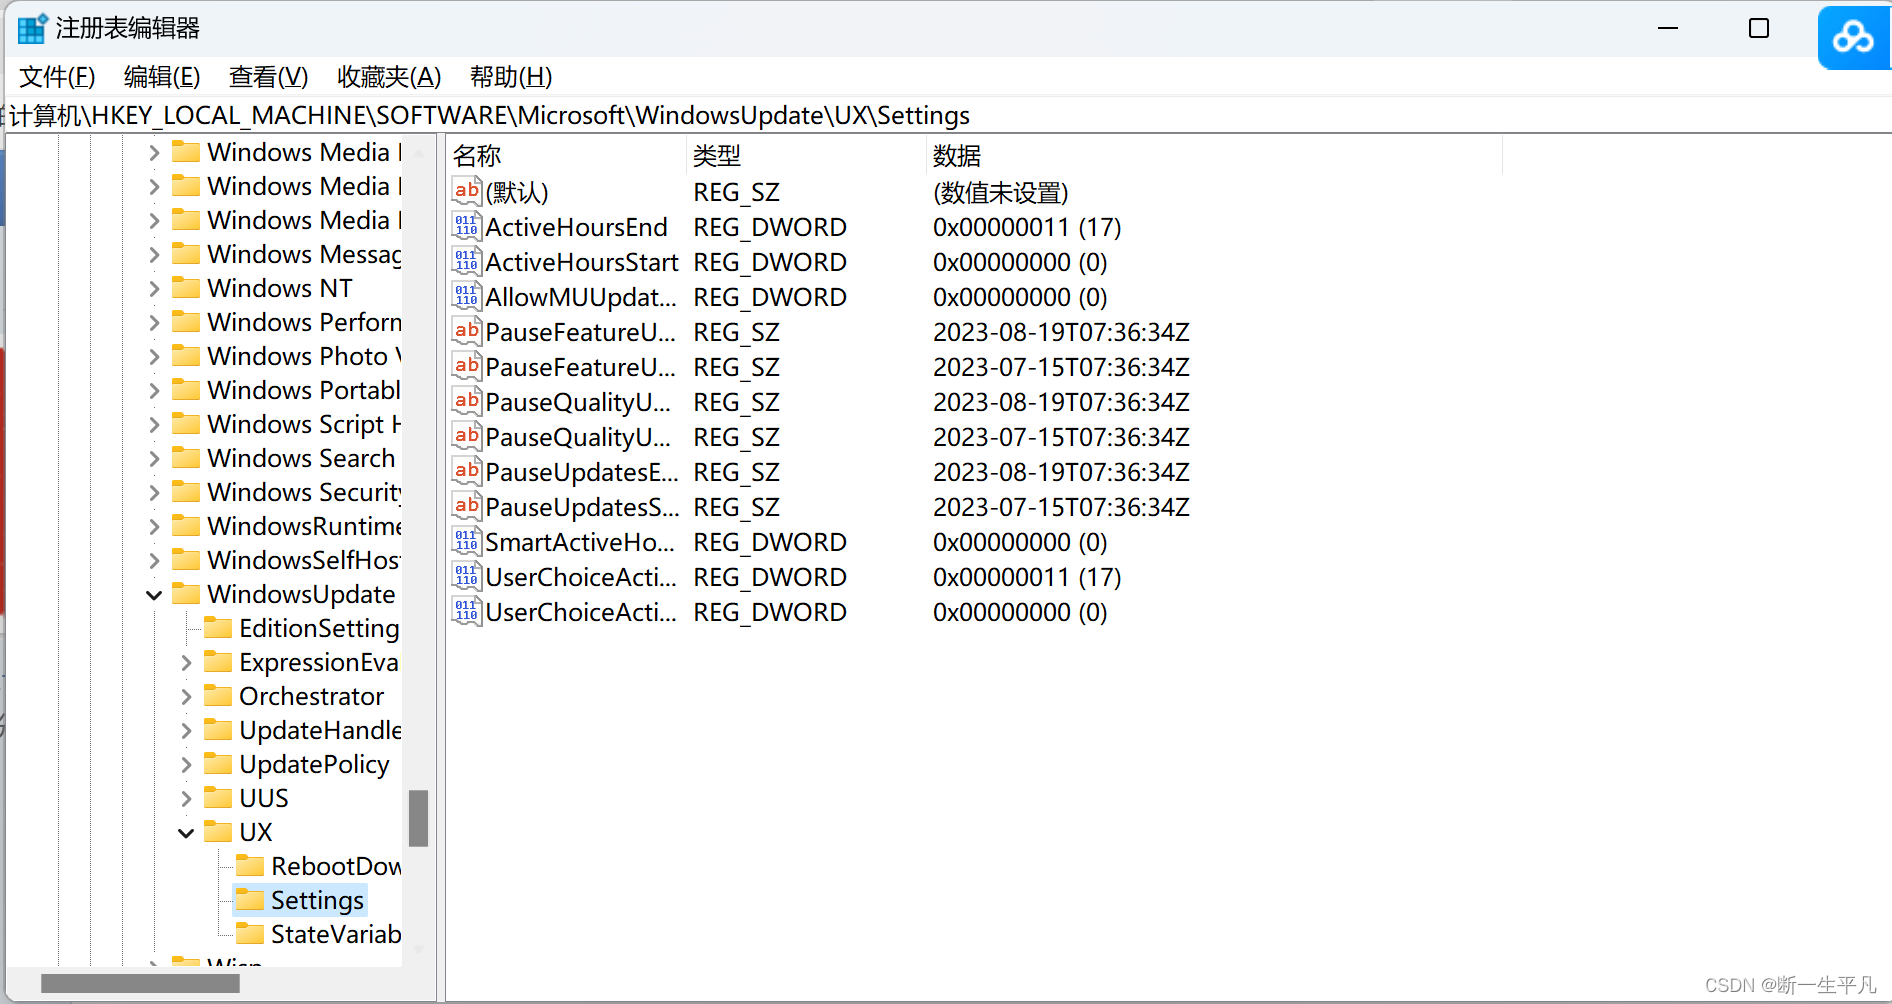This screenshot has height=1004, width=1892.
Task: Expand the UUS tree node
Action: 186,799
